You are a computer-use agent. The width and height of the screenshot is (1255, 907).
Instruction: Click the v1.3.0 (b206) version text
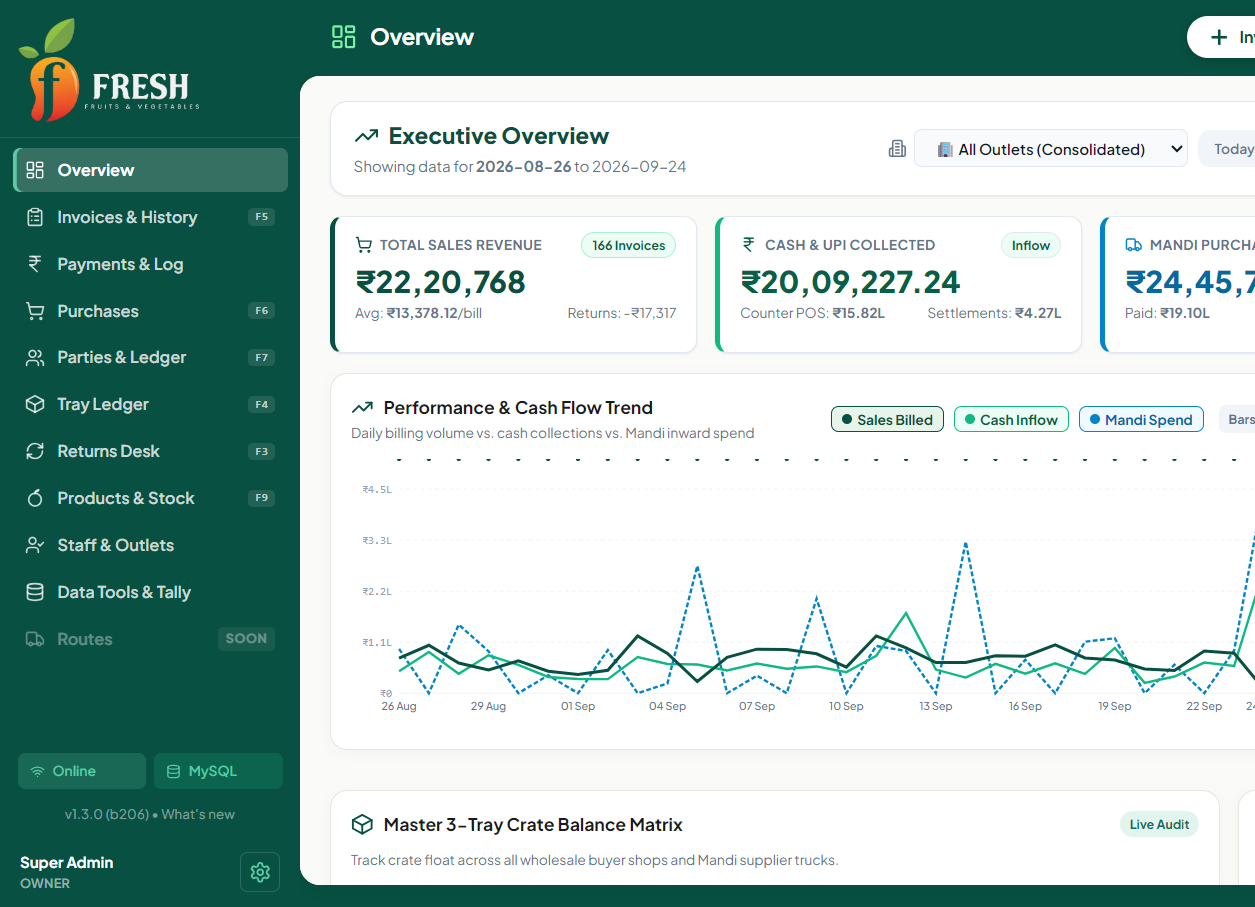[x=105, y=814]
